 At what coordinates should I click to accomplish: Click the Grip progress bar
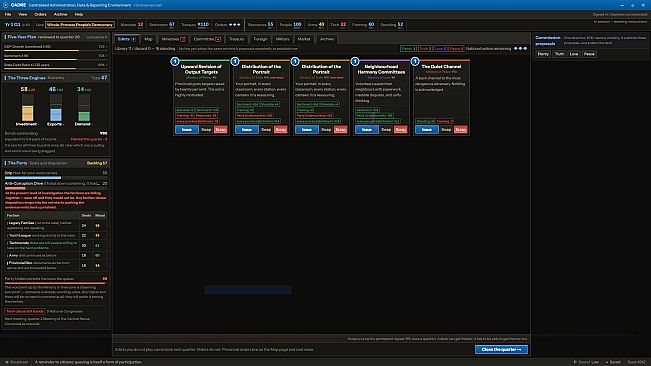(x=56, y=178)
